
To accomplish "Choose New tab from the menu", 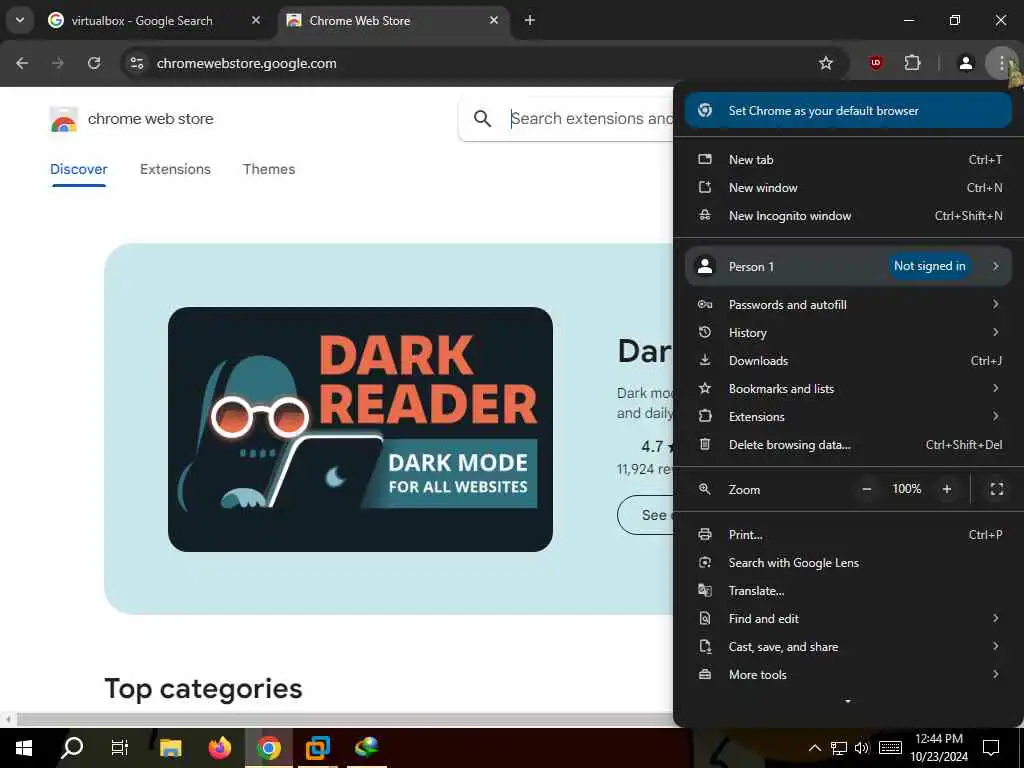I will point(848,159).
